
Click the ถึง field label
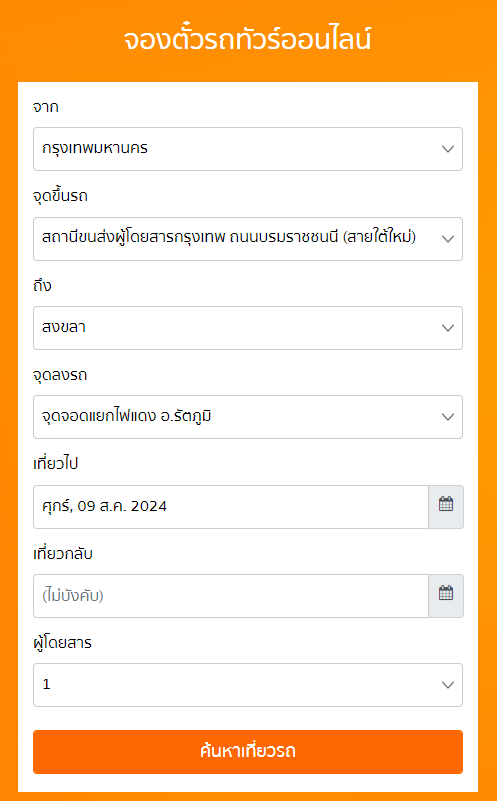coord(42,285)
